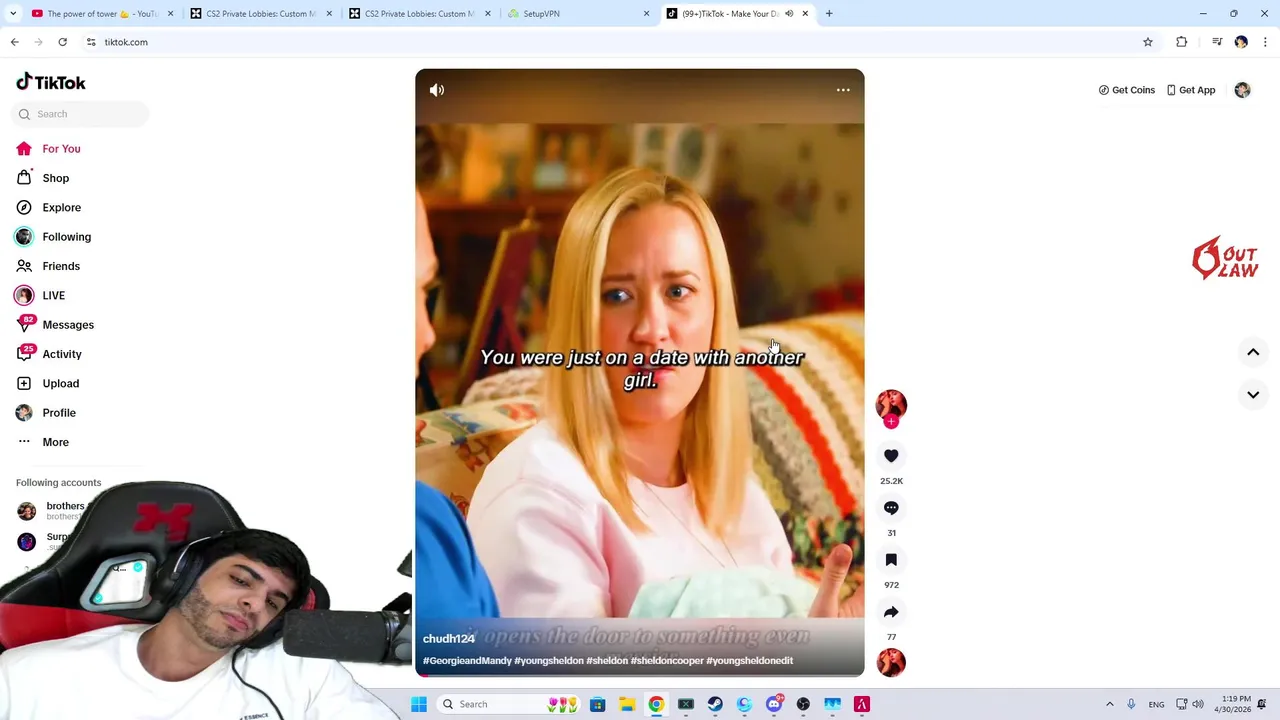
Task: Mute the TikTok tab via its speaker icon
Action: tap(789, 14)
